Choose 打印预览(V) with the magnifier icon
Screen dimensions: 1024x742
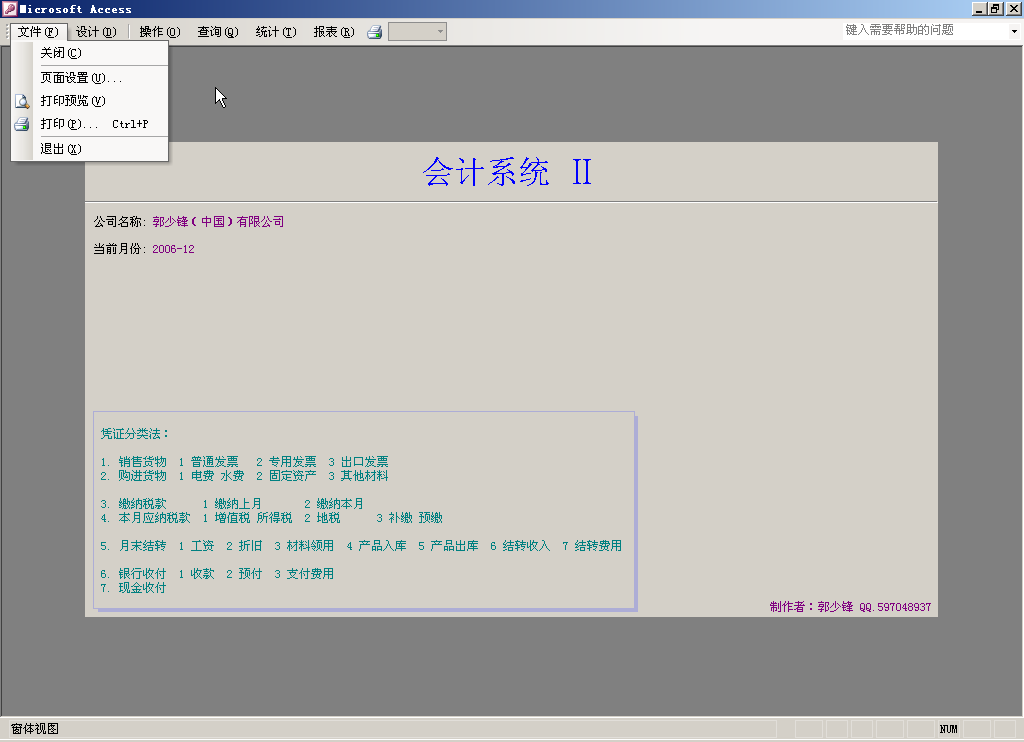[x=72, y=101]
